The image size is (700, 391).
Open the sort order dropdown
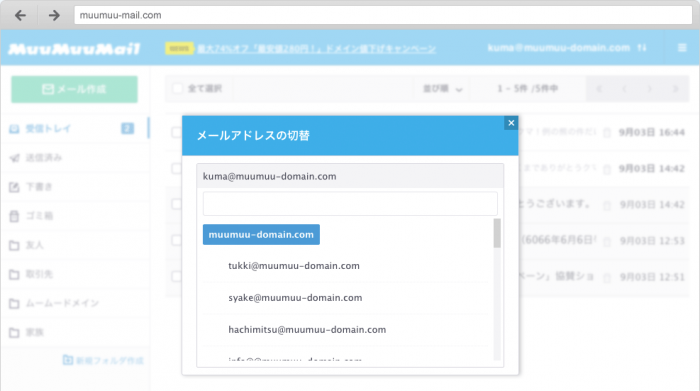(x=442, y=89)
